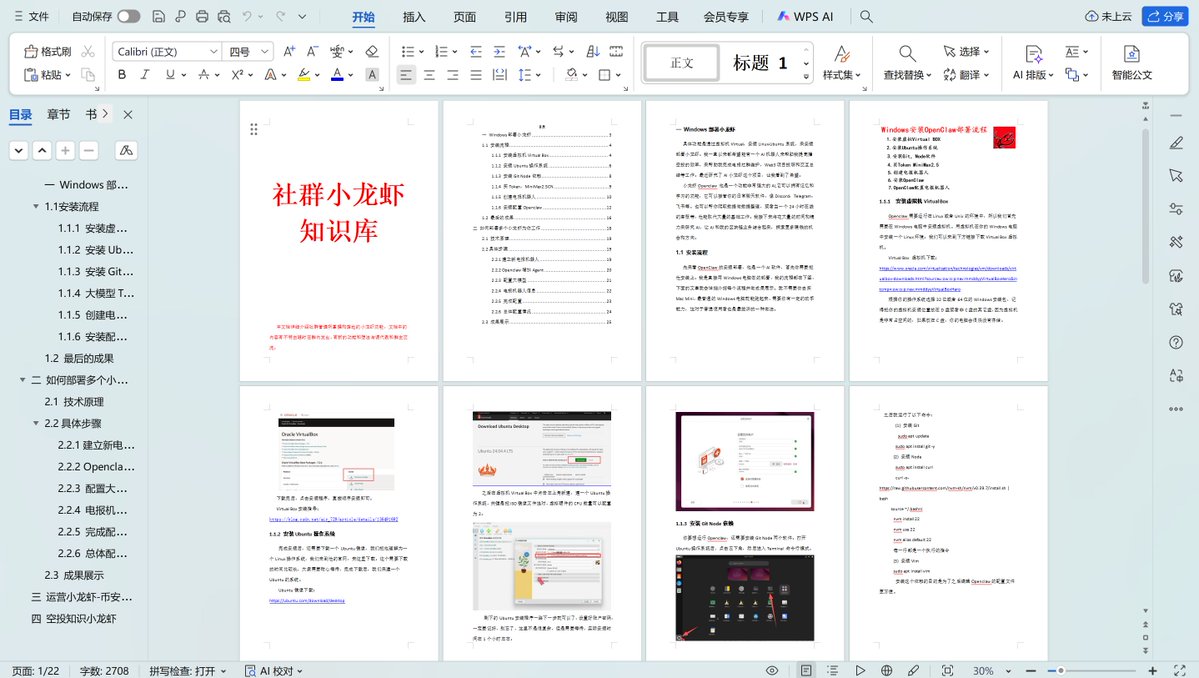Viewport: 1199px width, 678px height.
Task: Switch to the 插入 ribbon tab
Action: pos(414,16)
